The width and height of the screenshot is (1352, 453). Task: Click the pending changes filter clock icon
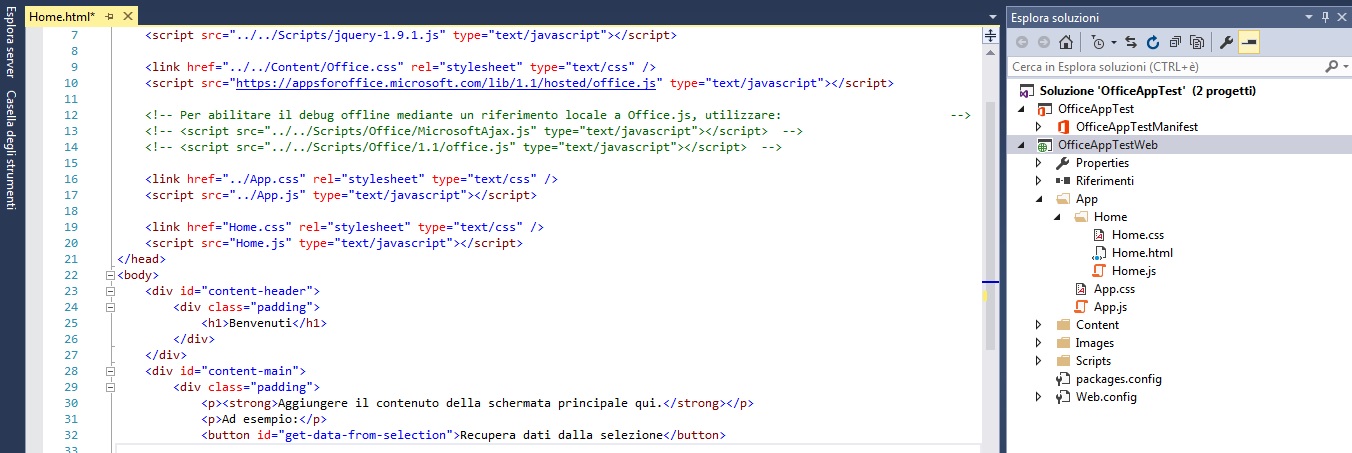click(x=1098, y=42)
